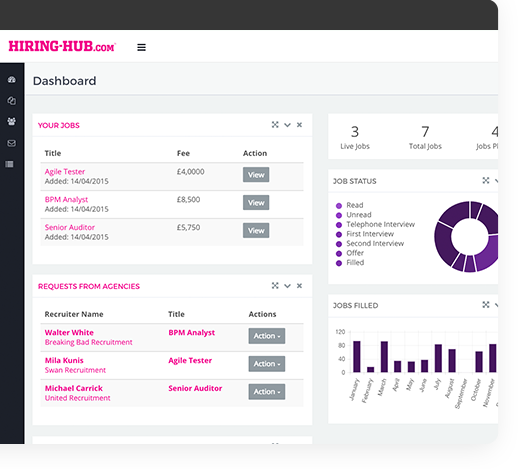Open Action dropdown for Walter White
525x469 pixels.
(x=267, y=336)
